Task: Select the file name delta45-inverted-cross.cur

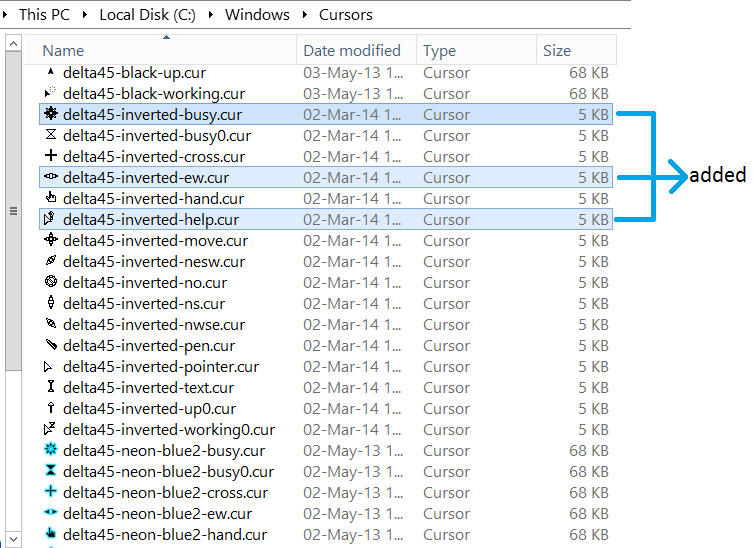Action: tap(154, 156)
